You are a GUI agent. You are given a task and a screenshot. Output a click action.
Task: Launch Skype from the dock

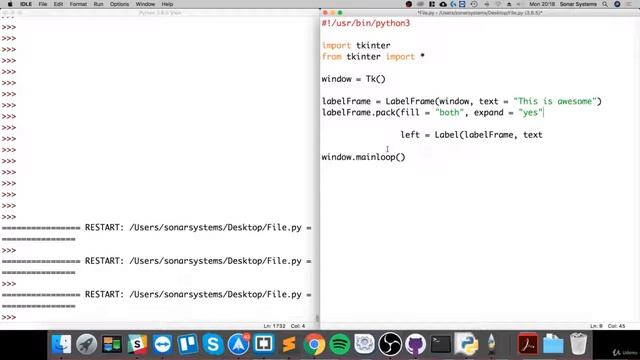tap(213, 344)
